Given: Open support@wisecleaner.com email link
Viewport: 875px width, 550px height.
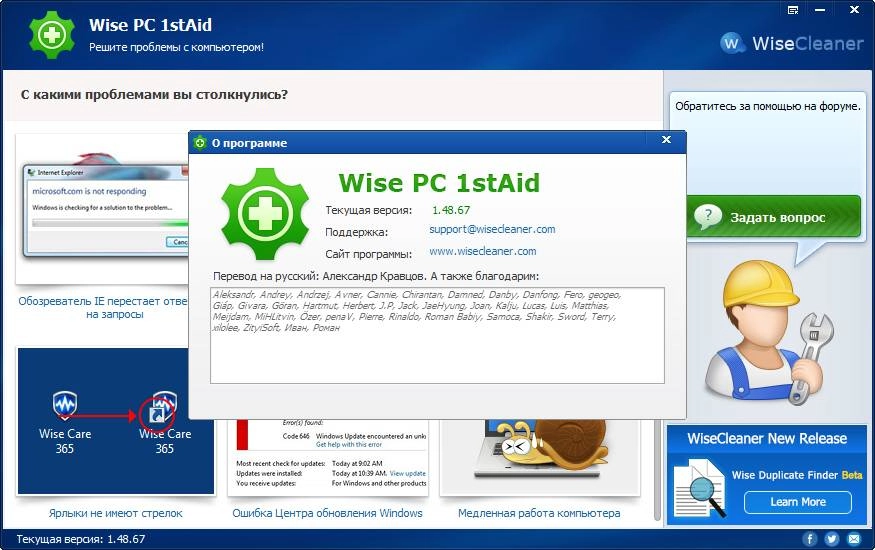Looking at the screenshot, I should (x=492, y=229).
